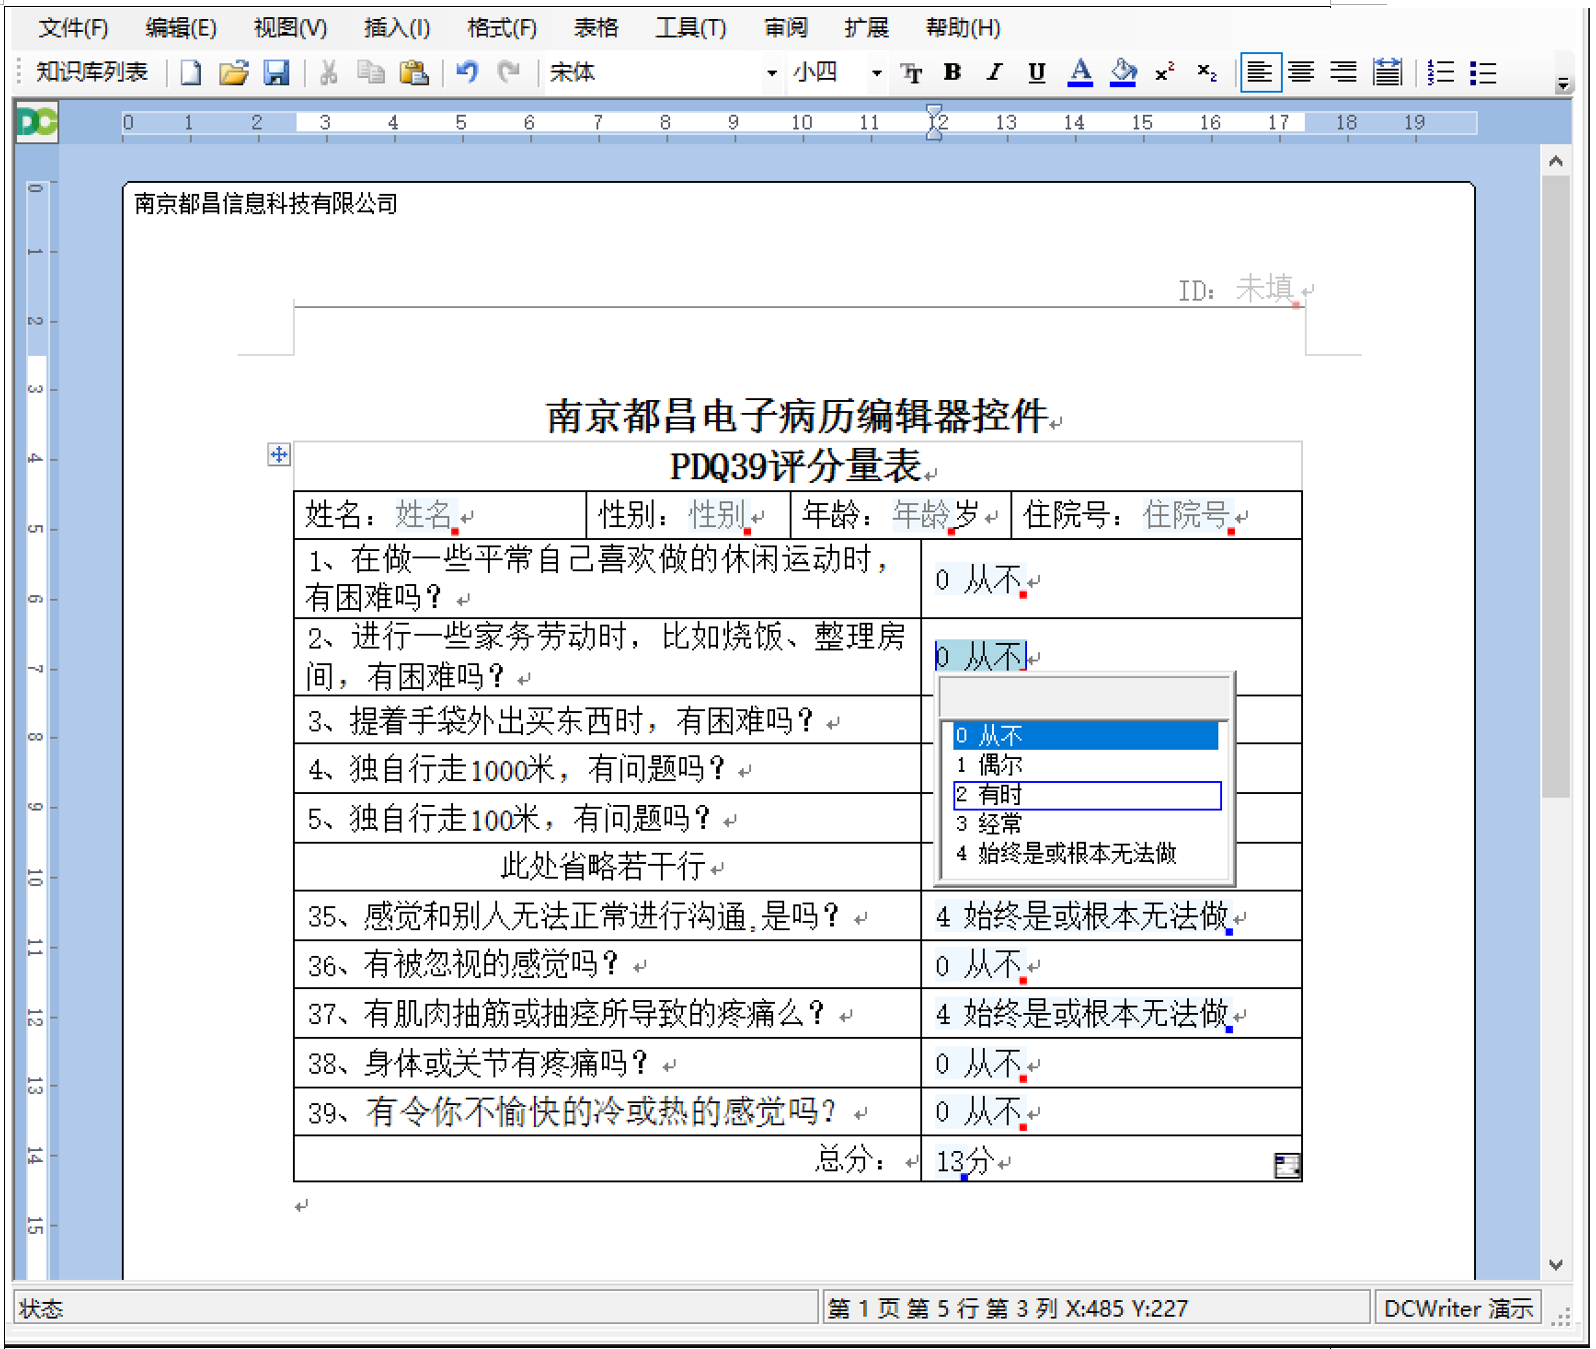
Task: Open answer field for question 39
Action: [980, 1112]
